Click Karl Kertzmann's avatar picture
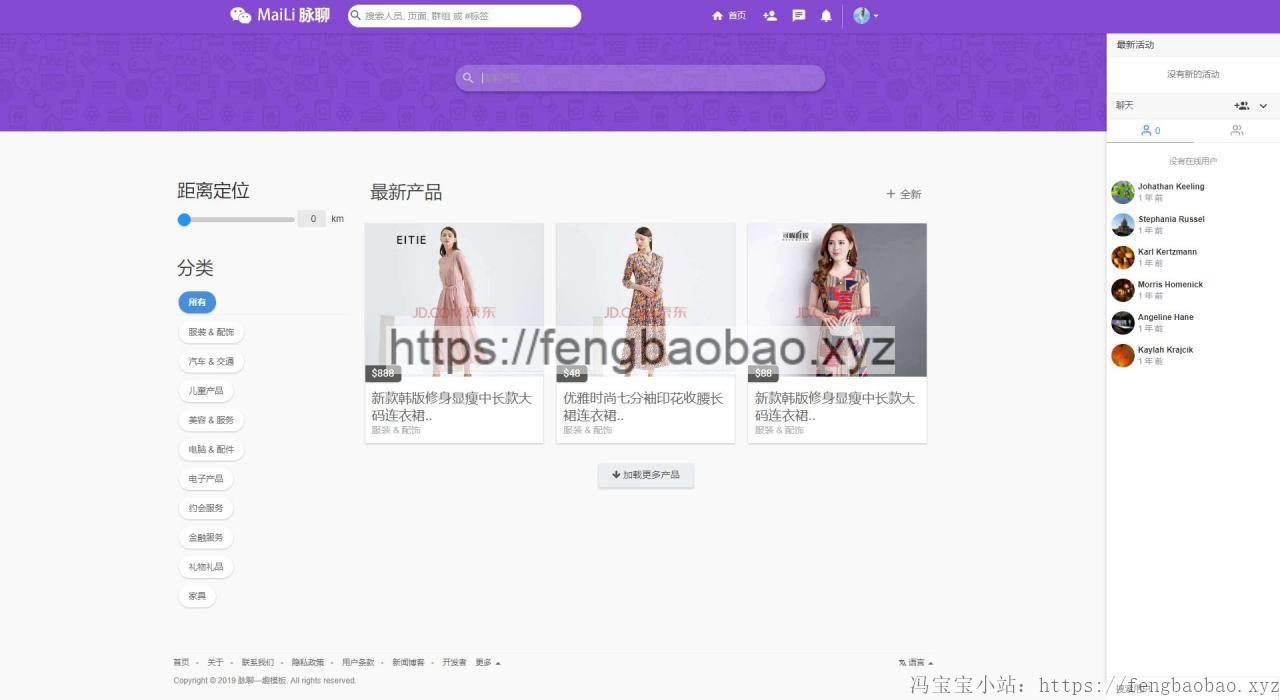 coord(1123,257)
